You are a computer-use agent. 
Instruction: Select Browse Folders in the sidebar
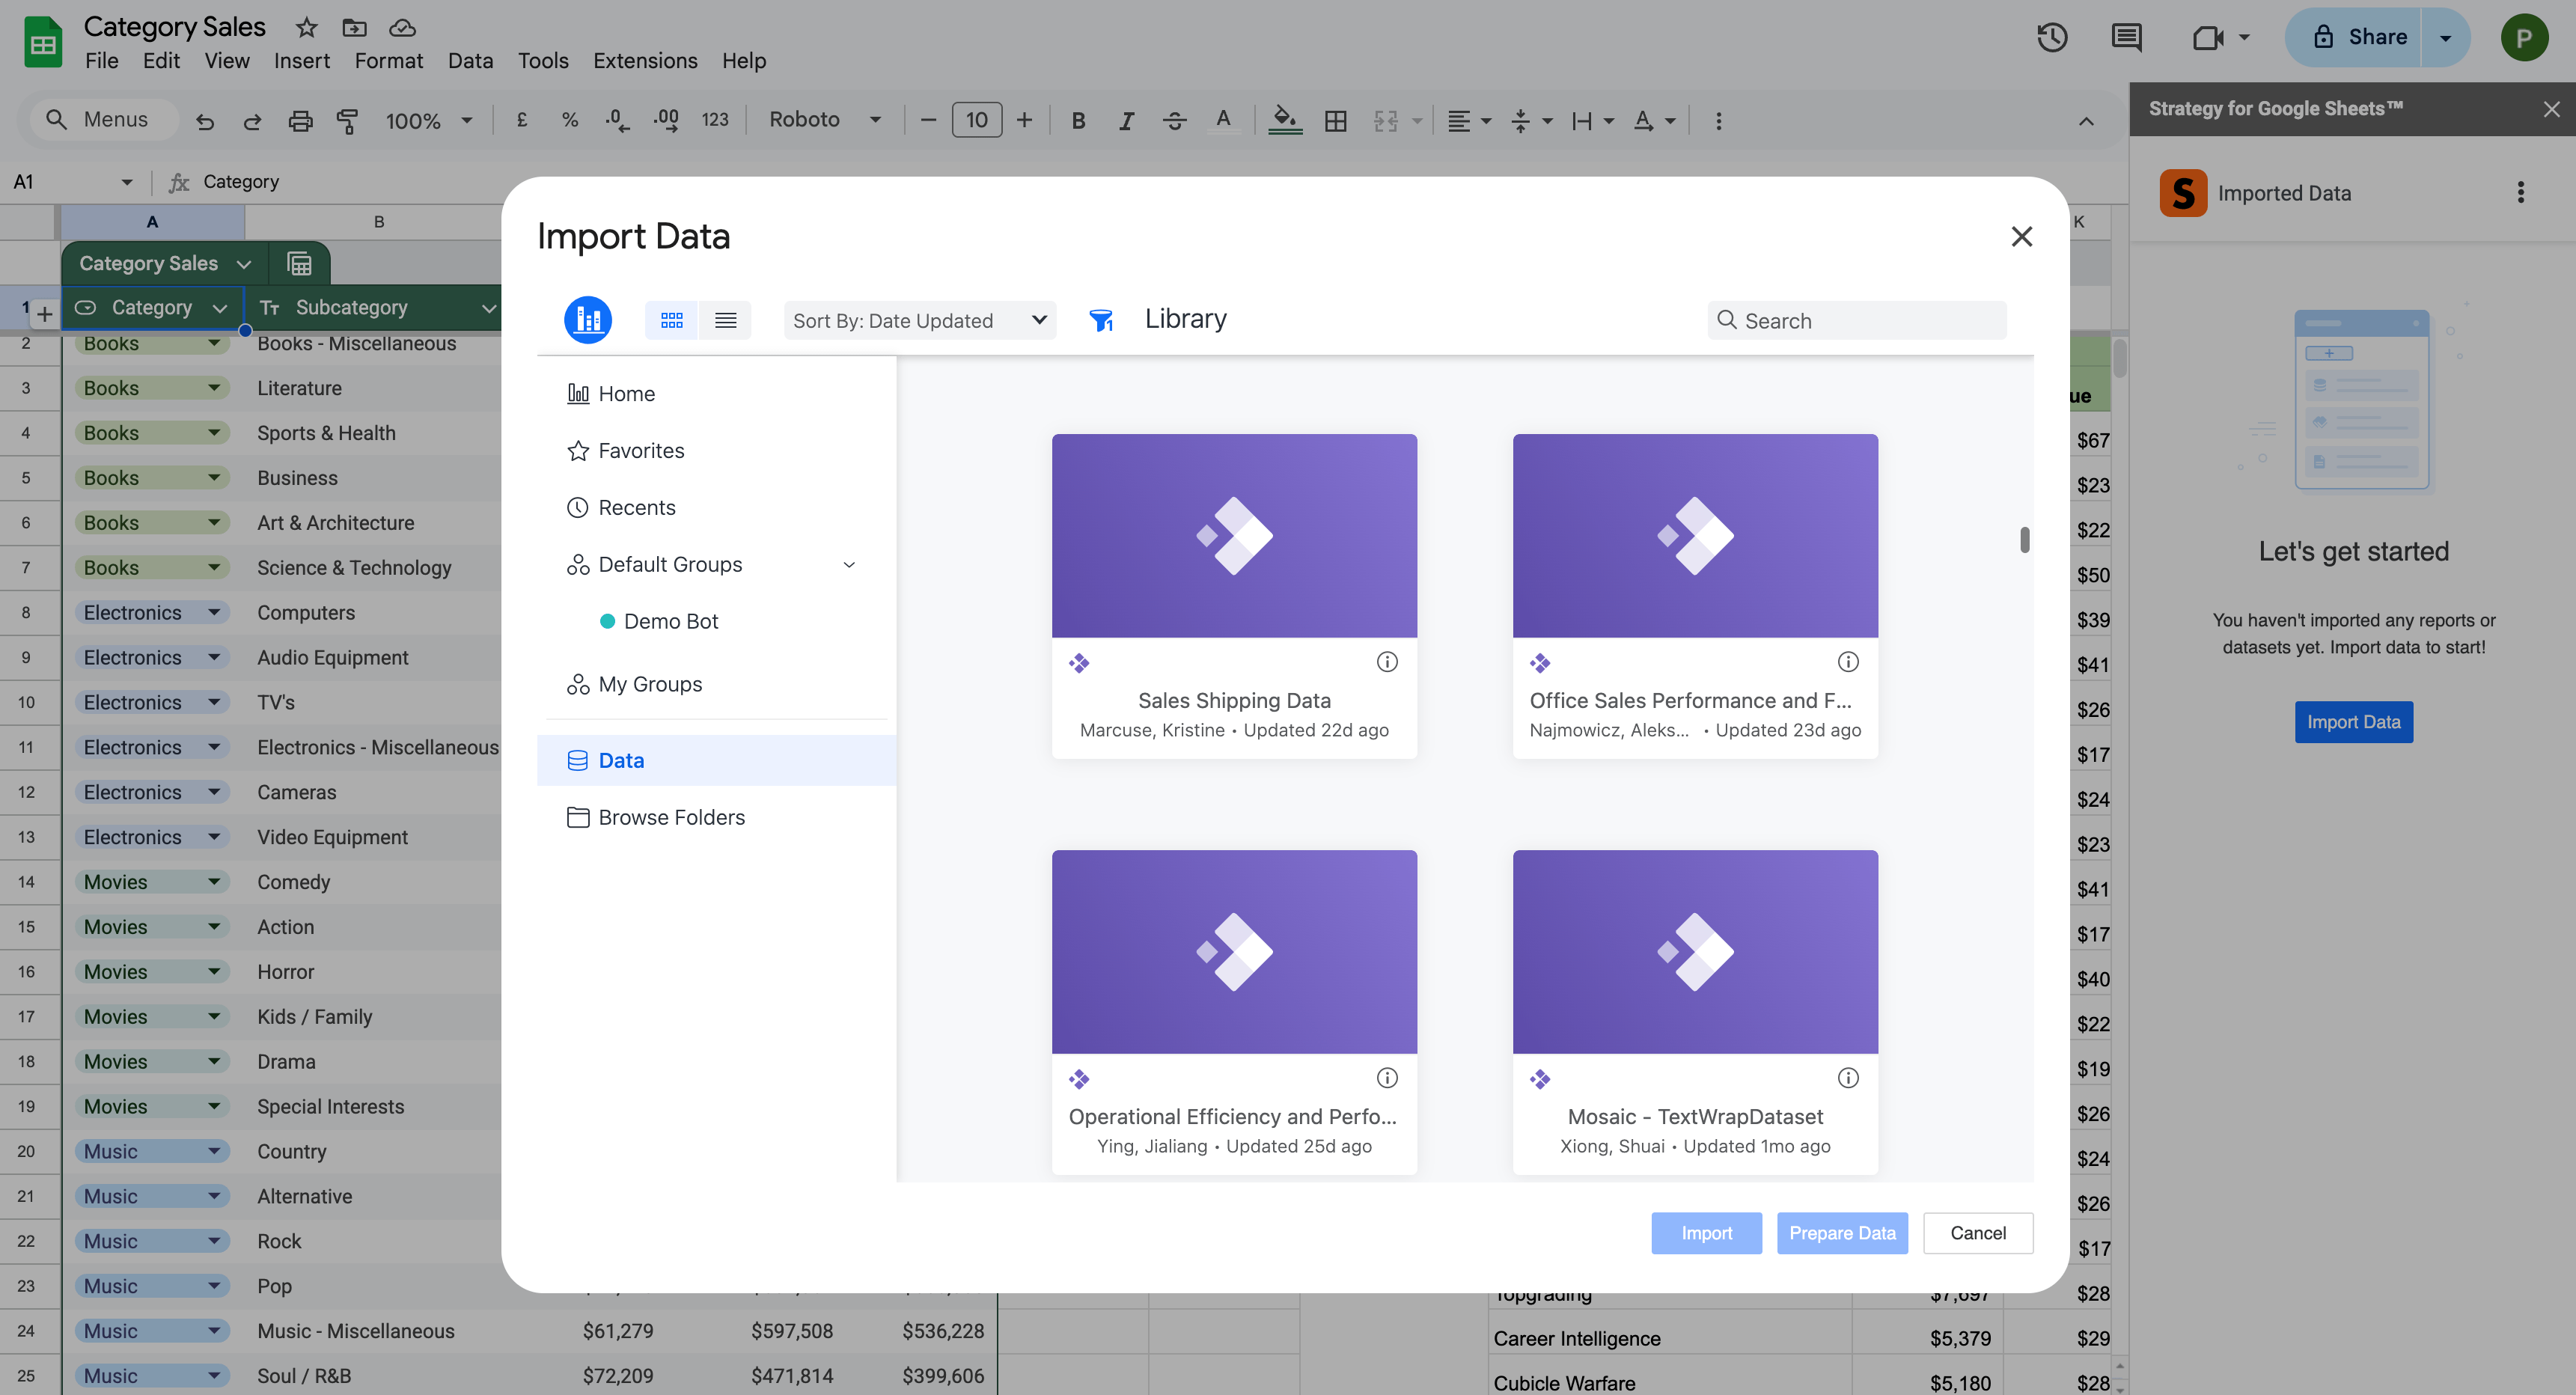[671, 817]
